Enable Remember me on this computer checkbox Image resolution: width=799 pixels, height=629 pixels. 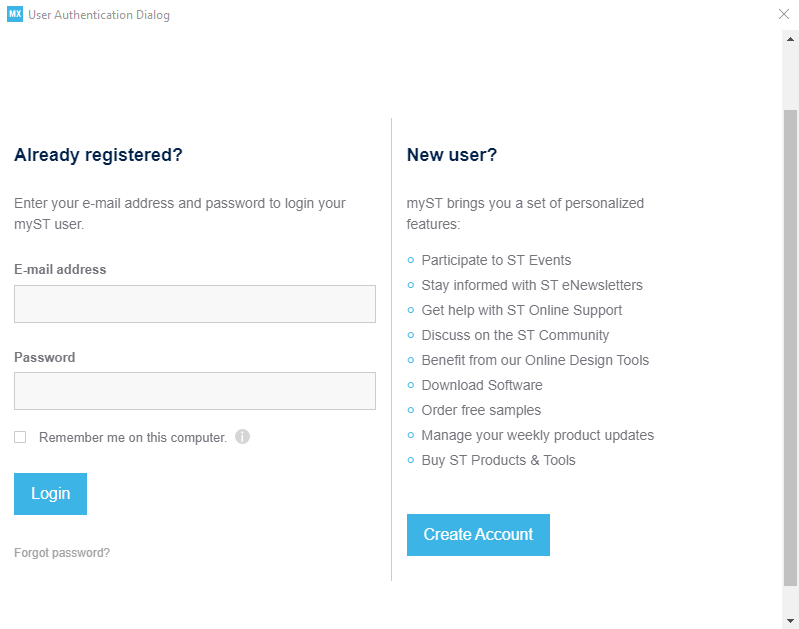tap(20, 437)
